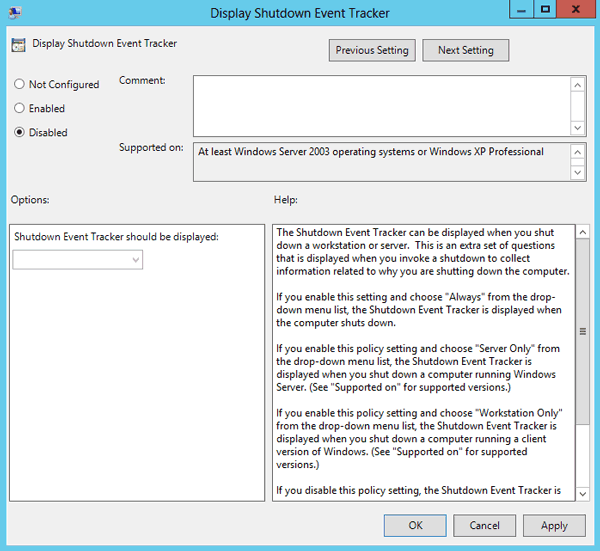Viewport: 600px width, 551px height.
Task: Select the Disabled radio button
Action: coord(41,132)
